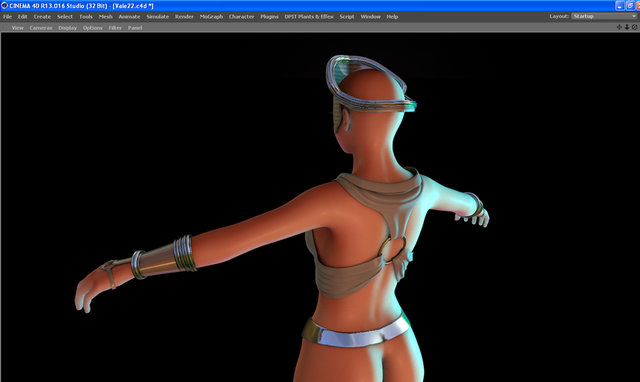
Task: Open the Simulate menu
Action: (x=158, y=17)
